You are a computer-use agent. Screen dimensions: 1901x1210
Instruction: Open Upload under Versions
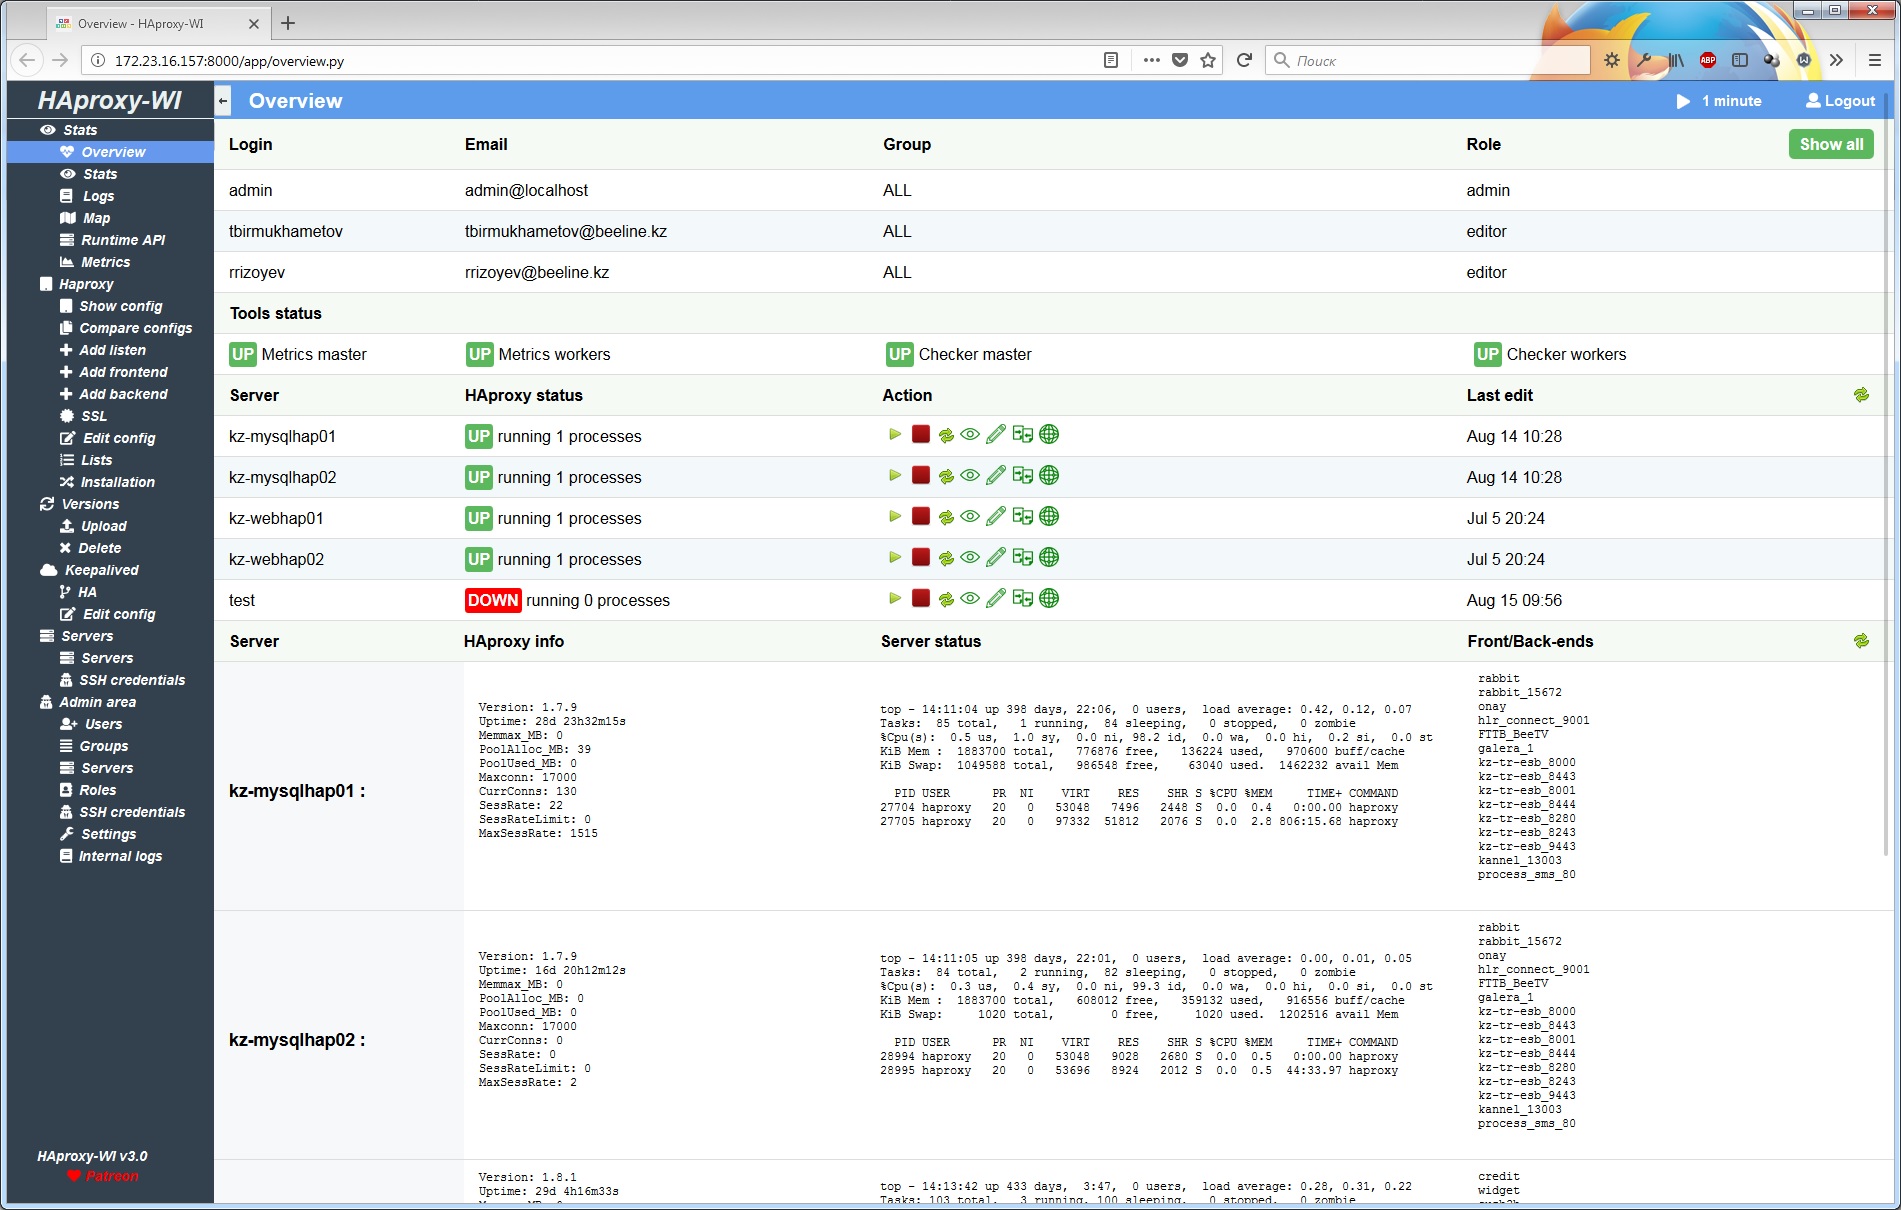[93, 526]
